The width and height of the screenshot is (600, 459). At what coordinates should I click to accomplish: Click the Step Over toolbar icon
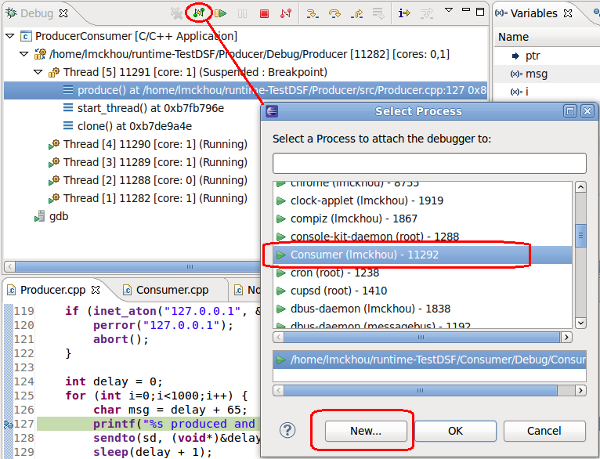point(335,14)
